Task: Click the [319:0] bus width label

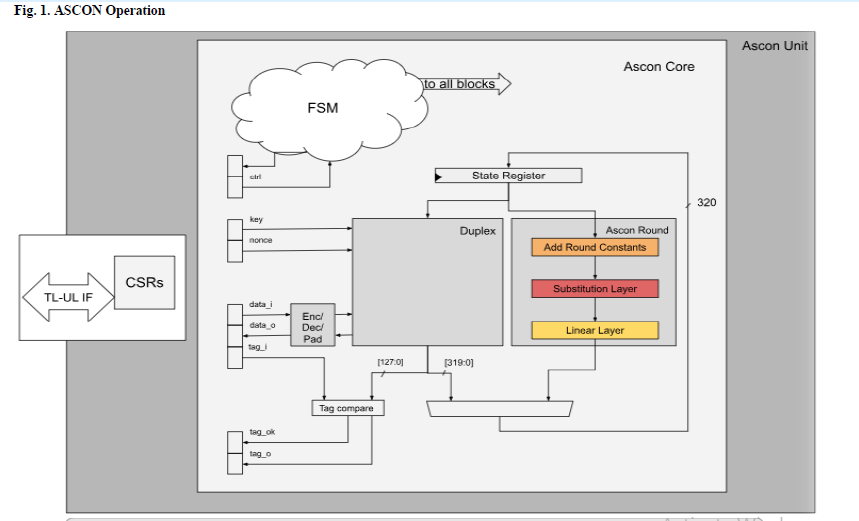Action: (458, 362)
